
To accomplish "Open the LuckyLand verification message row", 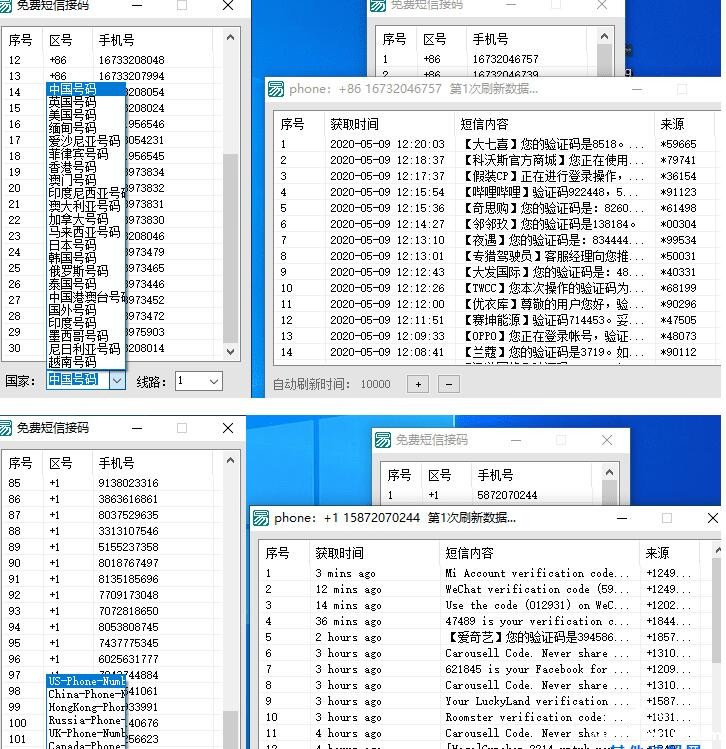I will click(485, 701).
